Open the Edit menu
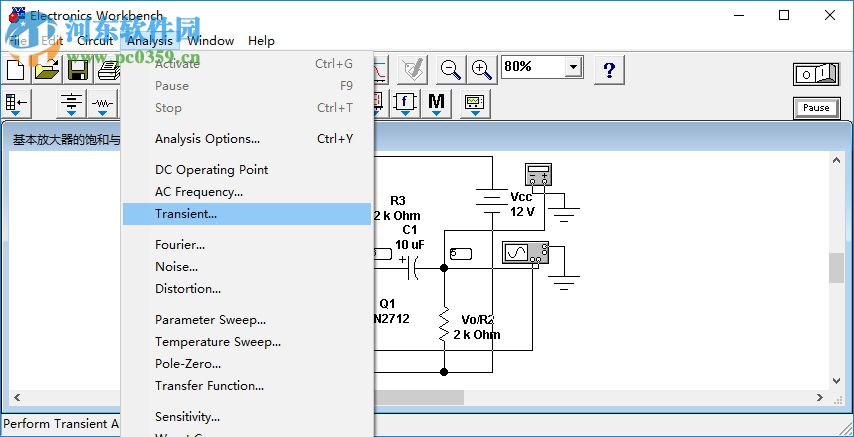 (x=52, y=41)
